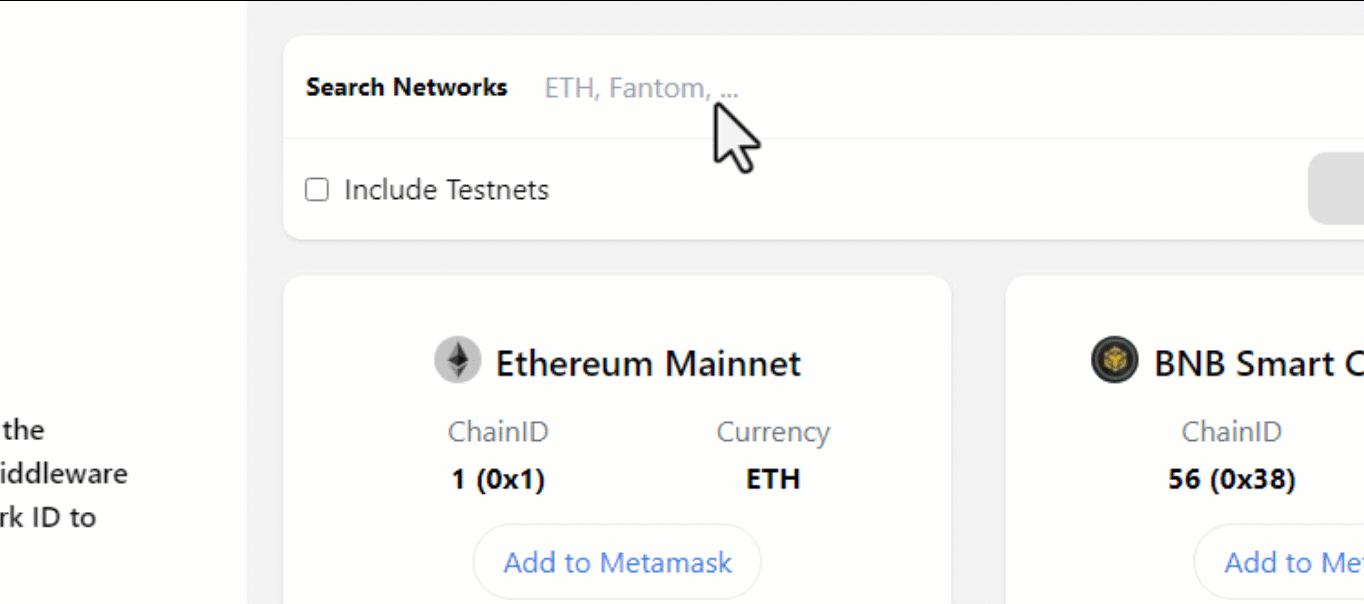Click the 'Search Networks' label

tap(406, 88)
